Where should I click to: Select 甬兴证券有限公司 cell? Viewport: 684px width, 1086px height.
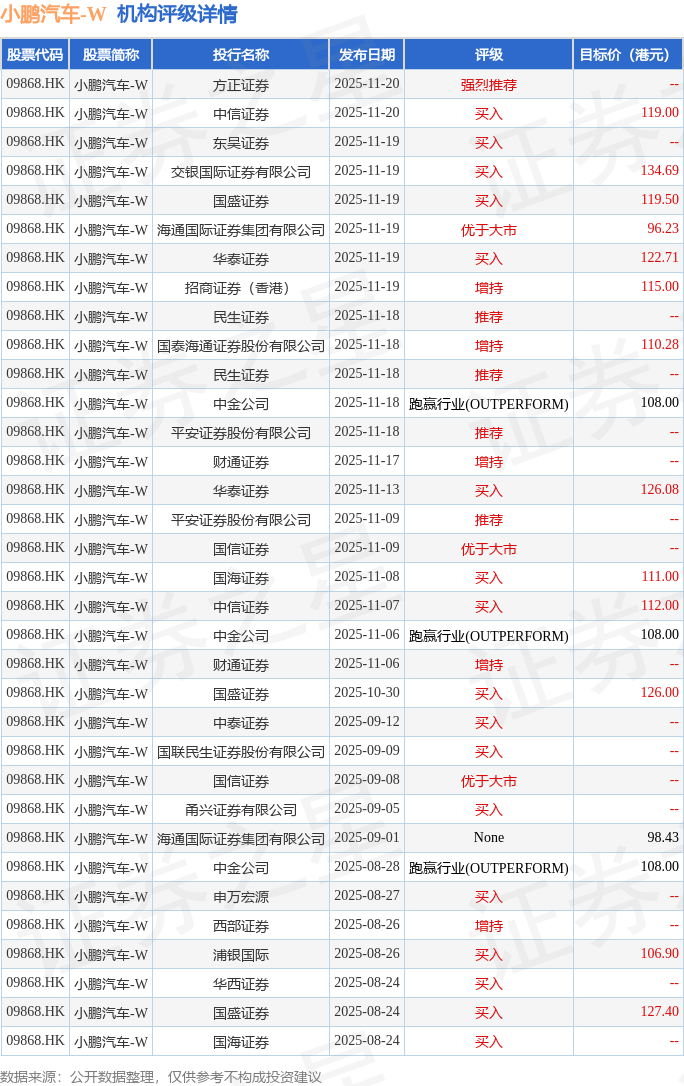241,810
